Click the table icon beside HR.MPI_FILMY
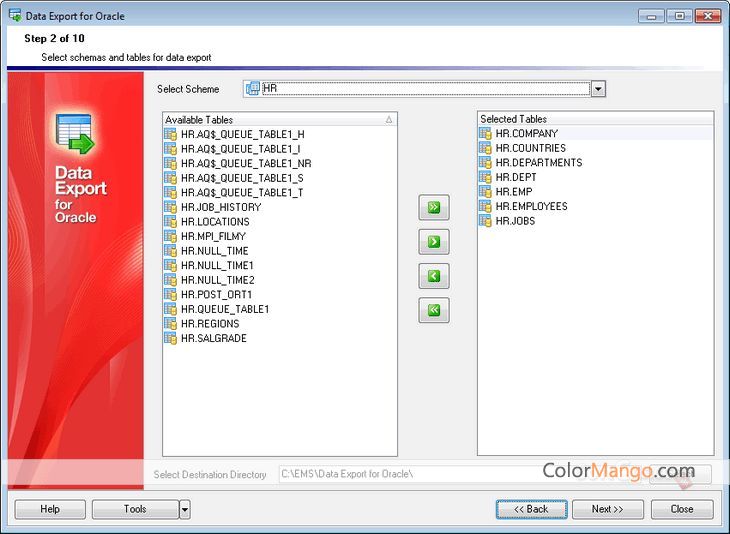Viewport: 730px width, 534px height. (x=170, y=236)
